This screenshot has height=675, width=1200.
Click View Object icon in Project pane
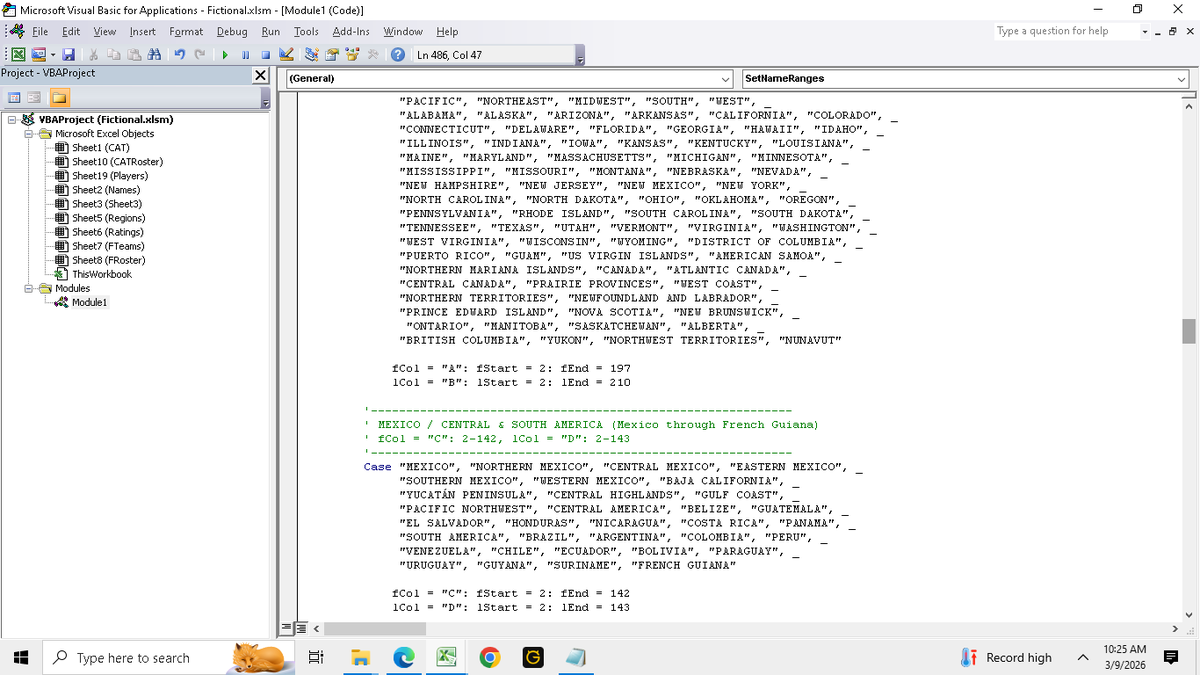pos(34,97)
